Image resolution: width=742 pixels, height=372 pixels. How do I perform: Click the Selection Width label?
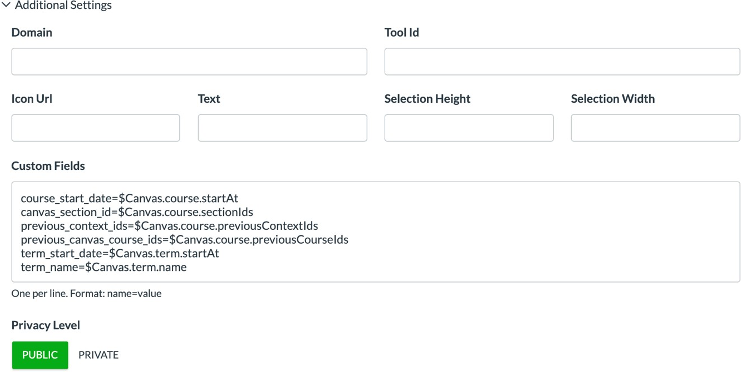click(x=613, y=99)
